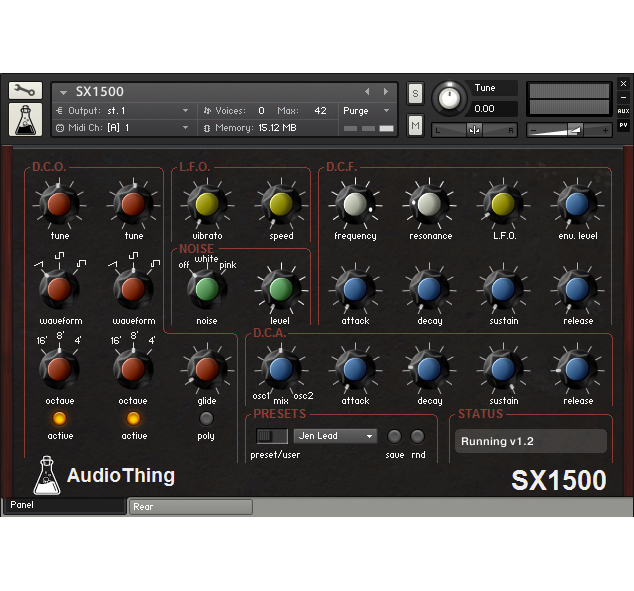Toggle the second oscillator active LED

coord(133,418)
